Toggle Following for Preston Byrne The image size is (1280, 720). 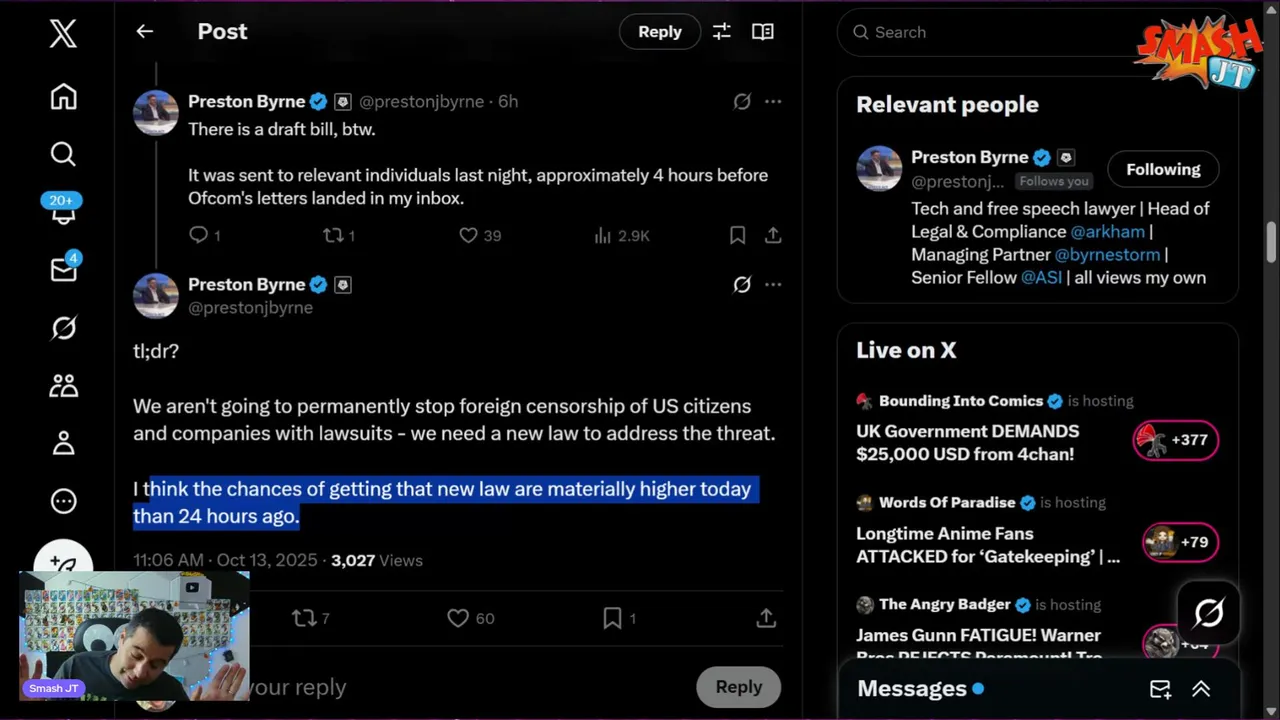click(1163, 170)
